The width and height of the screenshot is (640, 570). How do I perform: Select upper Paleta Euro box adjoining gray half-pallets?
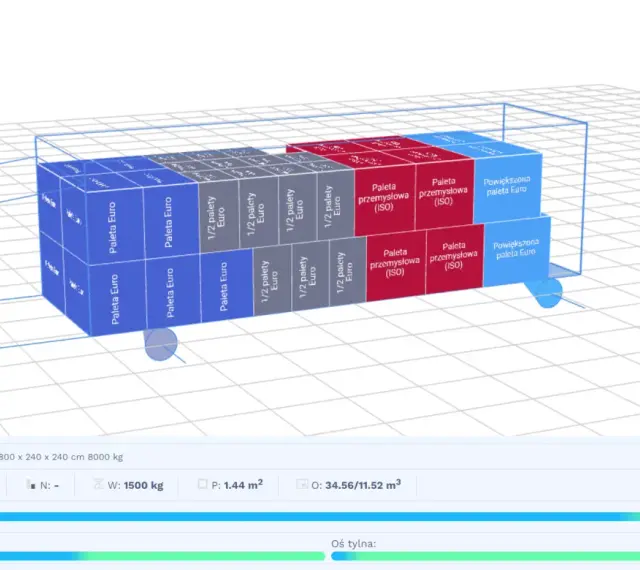tap(171, 222)
